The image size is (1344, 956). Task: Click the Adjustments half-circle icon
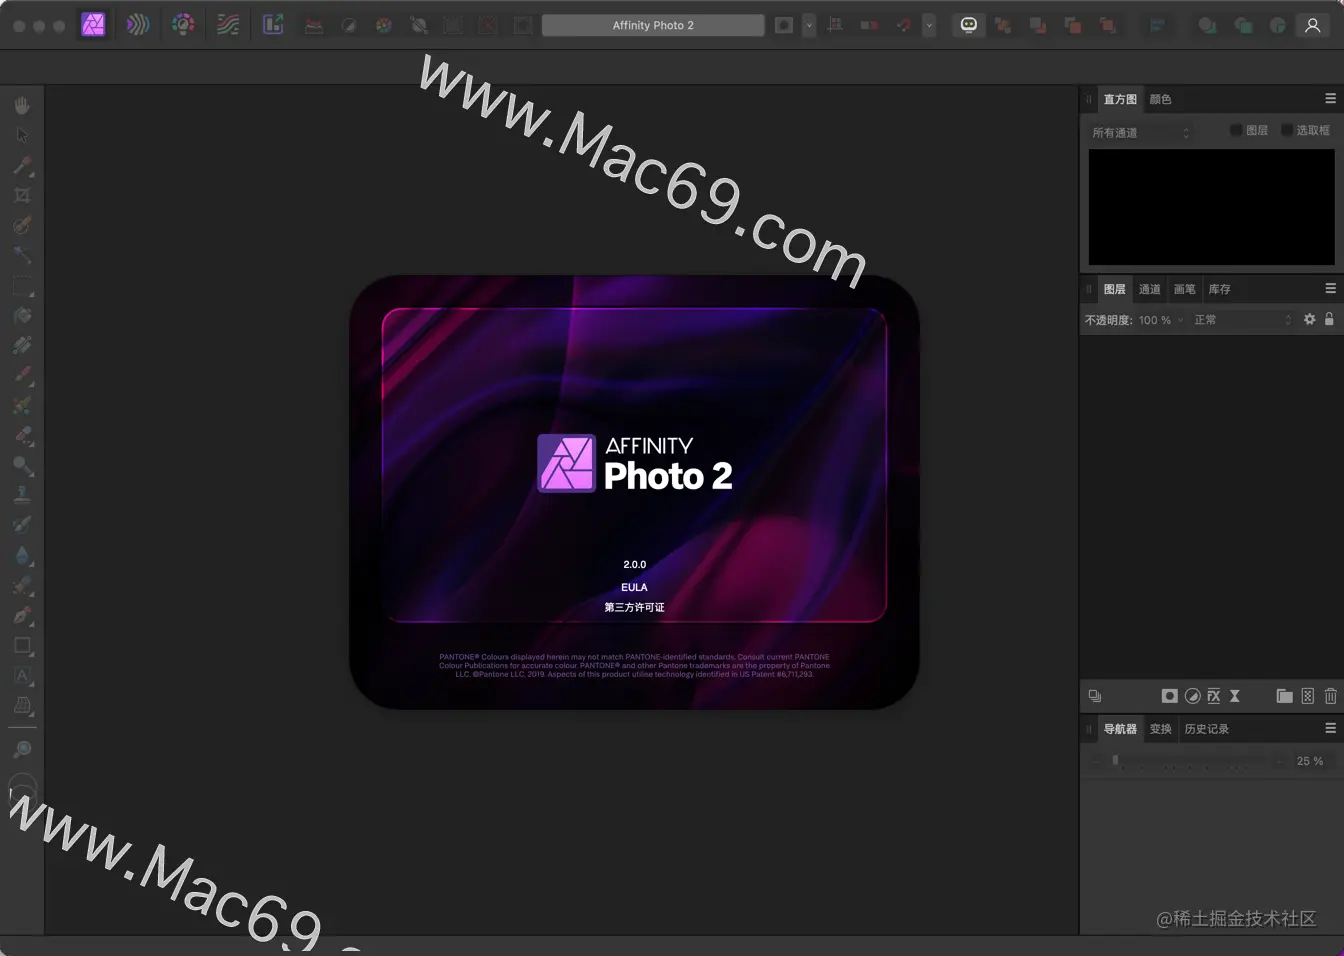click(x=1192, y=696)
